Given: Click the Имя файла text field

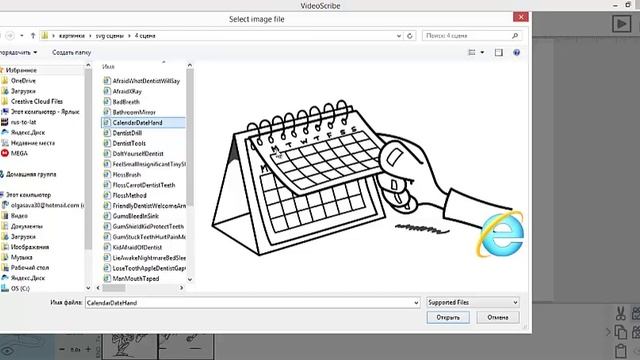Looking at the screenshot, I should coord(250,303).
